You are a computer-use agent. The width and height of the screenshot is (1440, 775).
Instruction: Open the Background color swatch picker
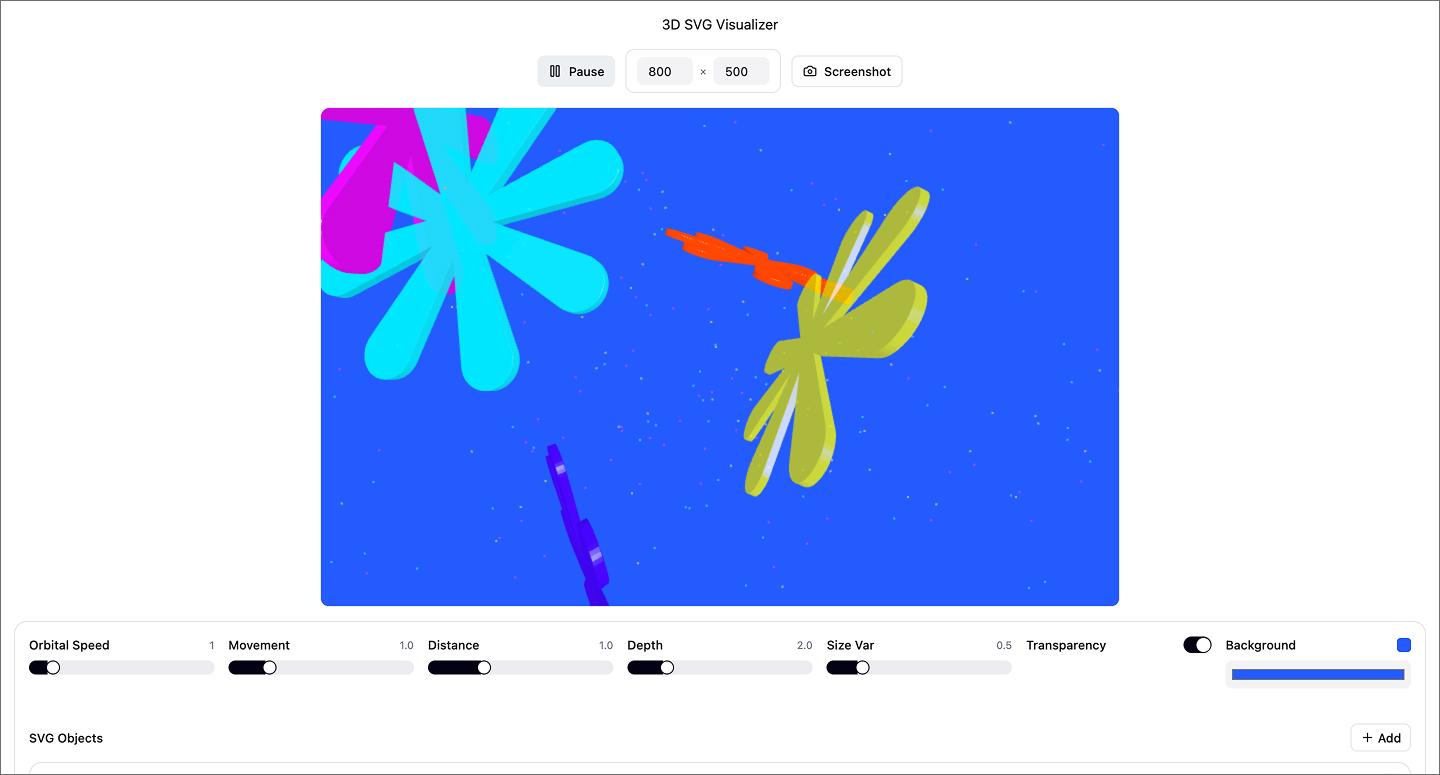click(1404, 645)
